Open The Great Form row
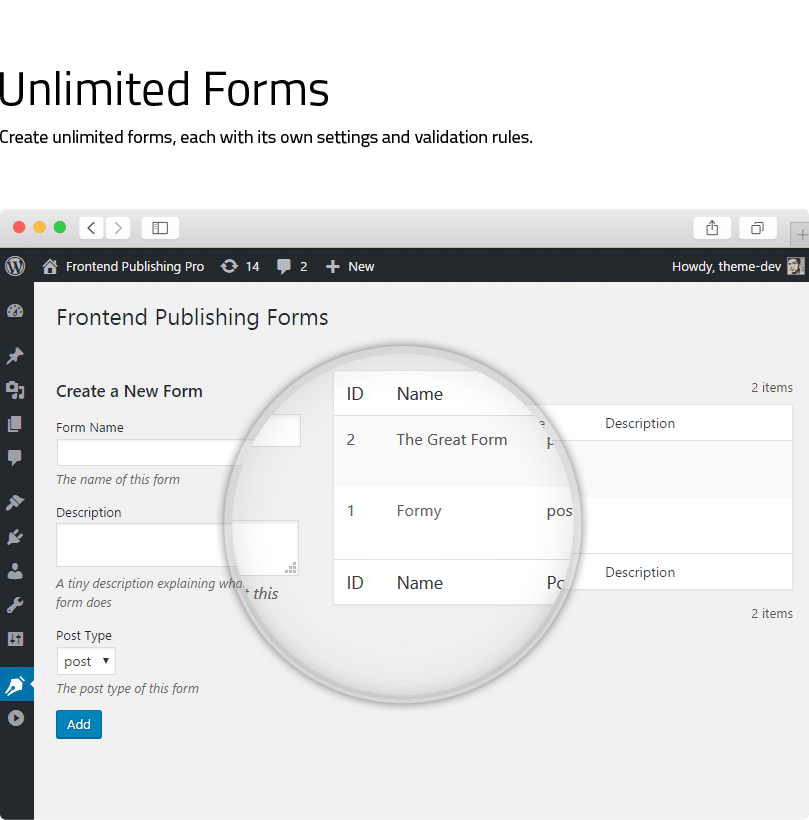 coord(452,440)
